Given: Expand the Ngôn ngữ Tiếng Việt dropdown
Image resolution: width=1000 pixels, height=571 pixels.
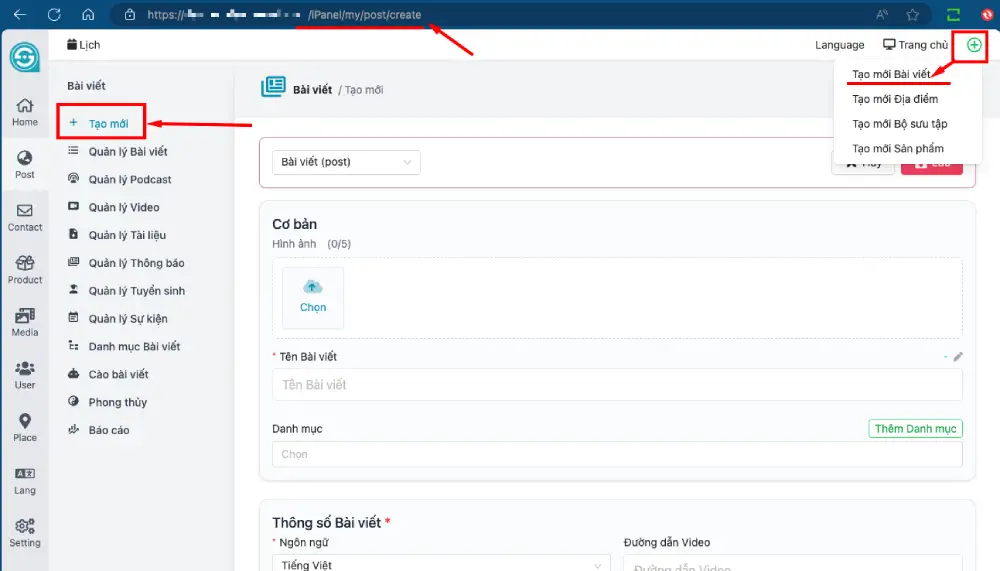Looking at the screenshot, I should [440, 564].
